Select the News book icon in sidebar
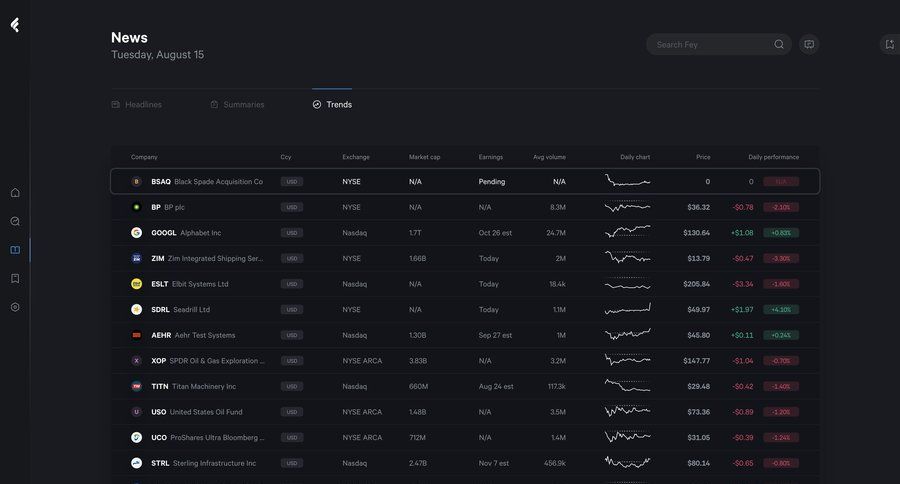 (15, 250)
